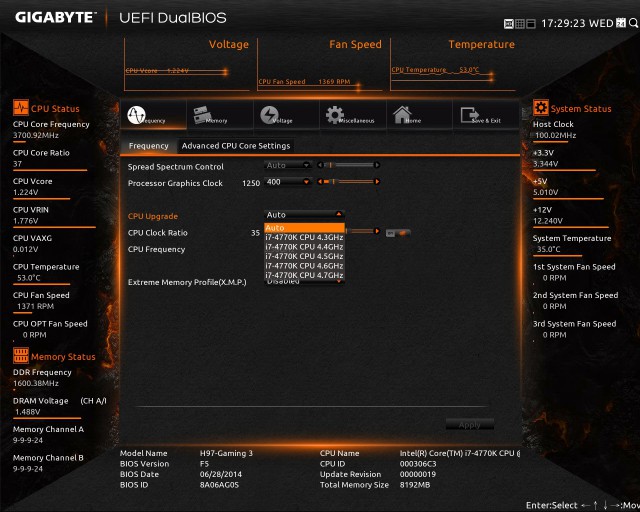Viewport: 640px width, 512px height.
Task: Click the BIOS ID 8A06AG0S value
Action: 219,485
